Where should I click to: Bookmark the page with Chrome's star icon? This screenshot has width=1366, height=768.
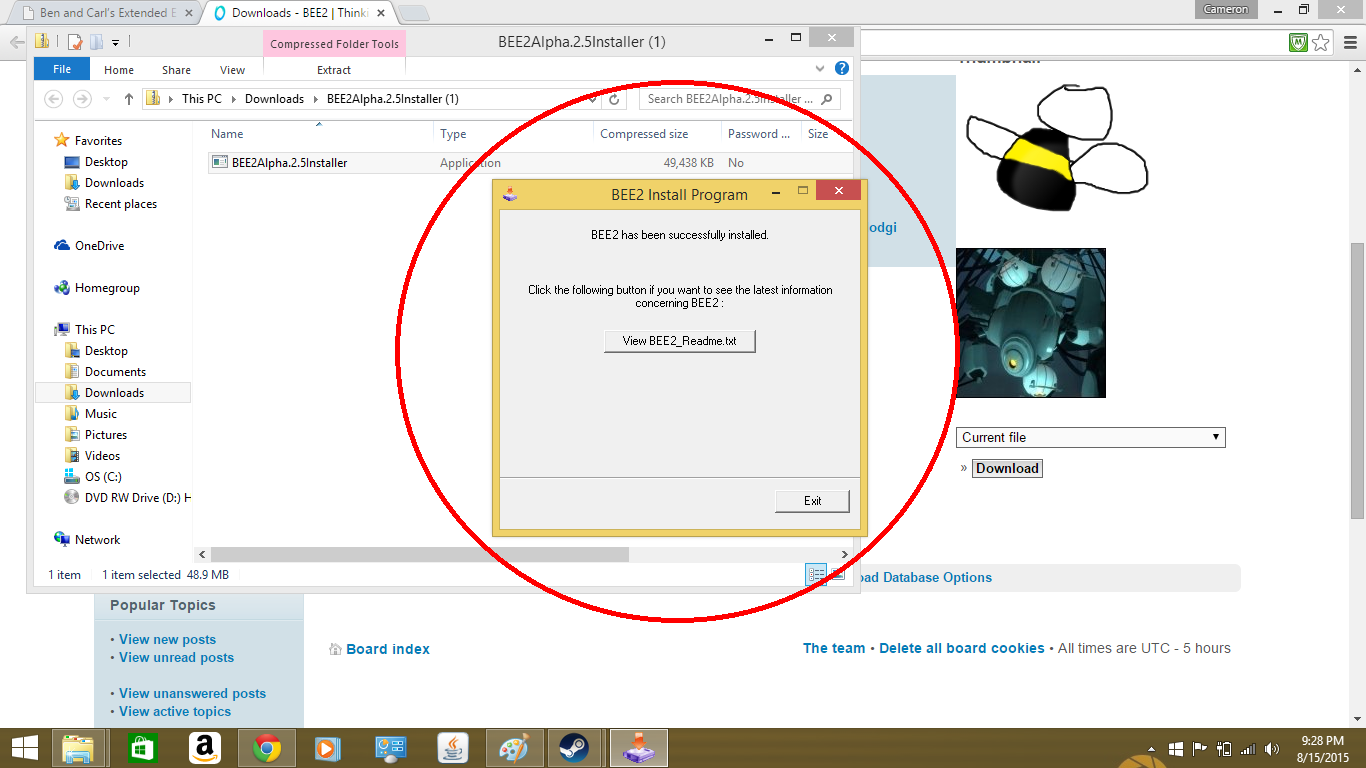pos(1321,42)
